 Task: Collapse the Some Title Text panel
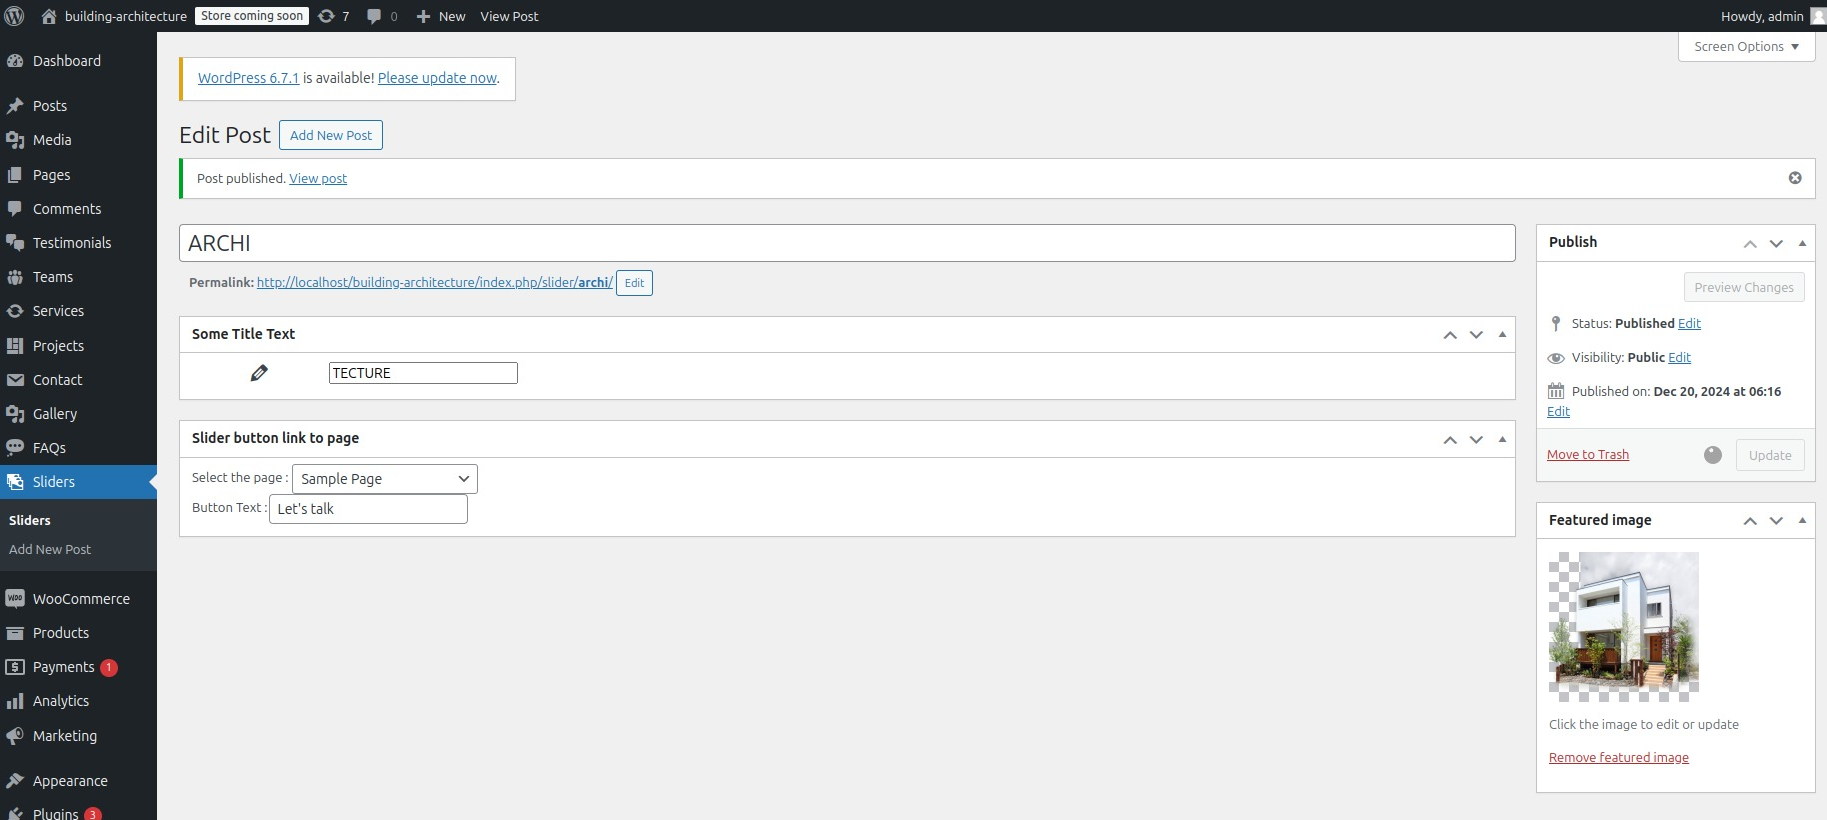(x=1502, y=335)
